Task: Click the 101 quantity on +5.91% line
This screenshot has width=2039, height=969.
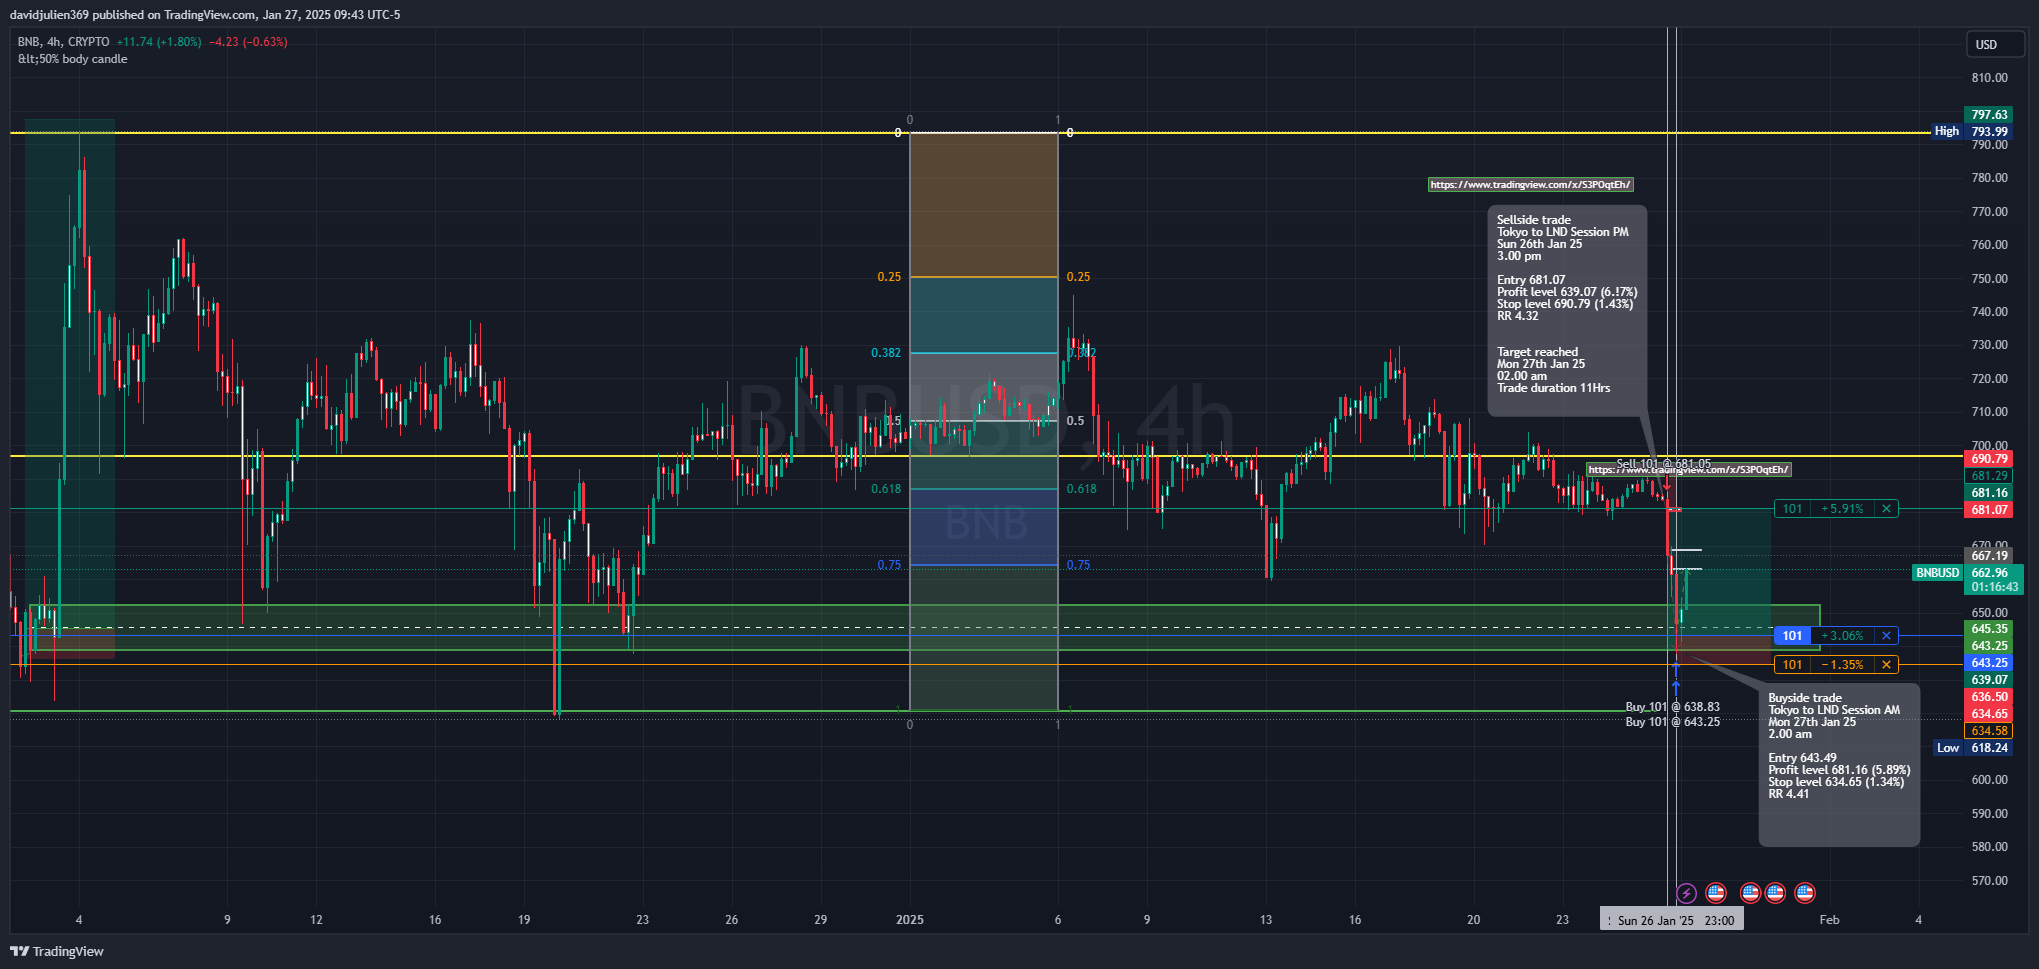Action: pos(1793,509)
